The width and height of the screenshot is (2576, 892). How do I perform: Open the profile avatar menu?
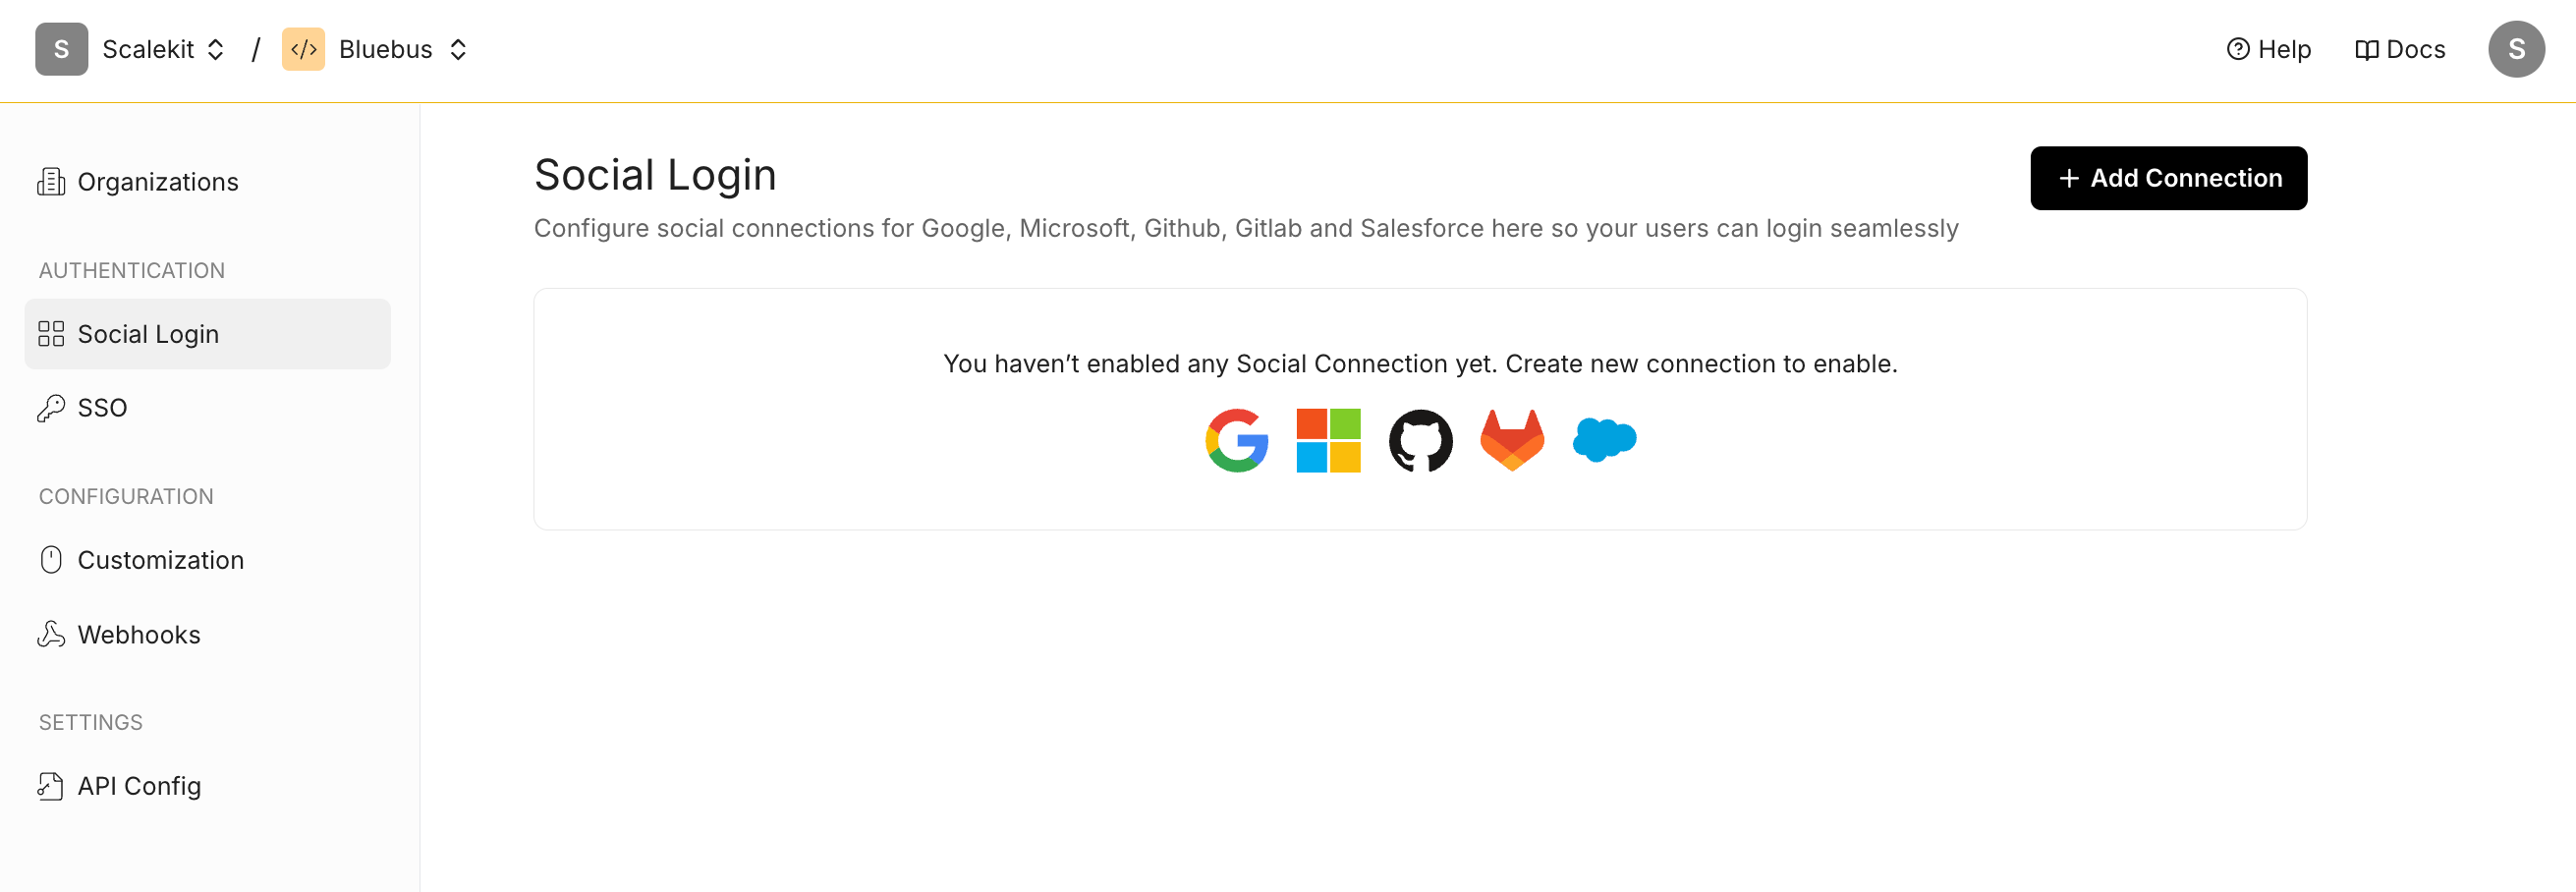point(2517,48)
